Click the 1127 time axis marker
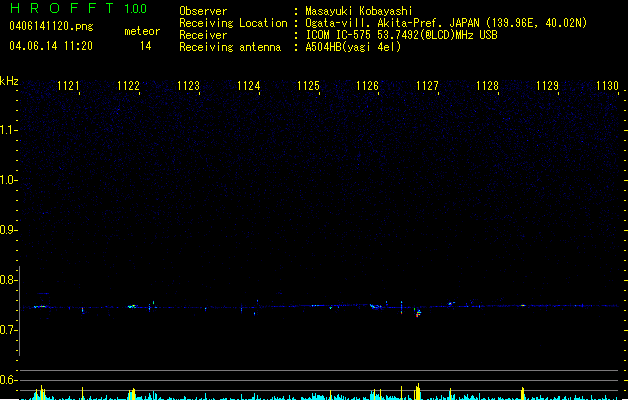This screenshot has height=400, width=629. click(427, 86)
